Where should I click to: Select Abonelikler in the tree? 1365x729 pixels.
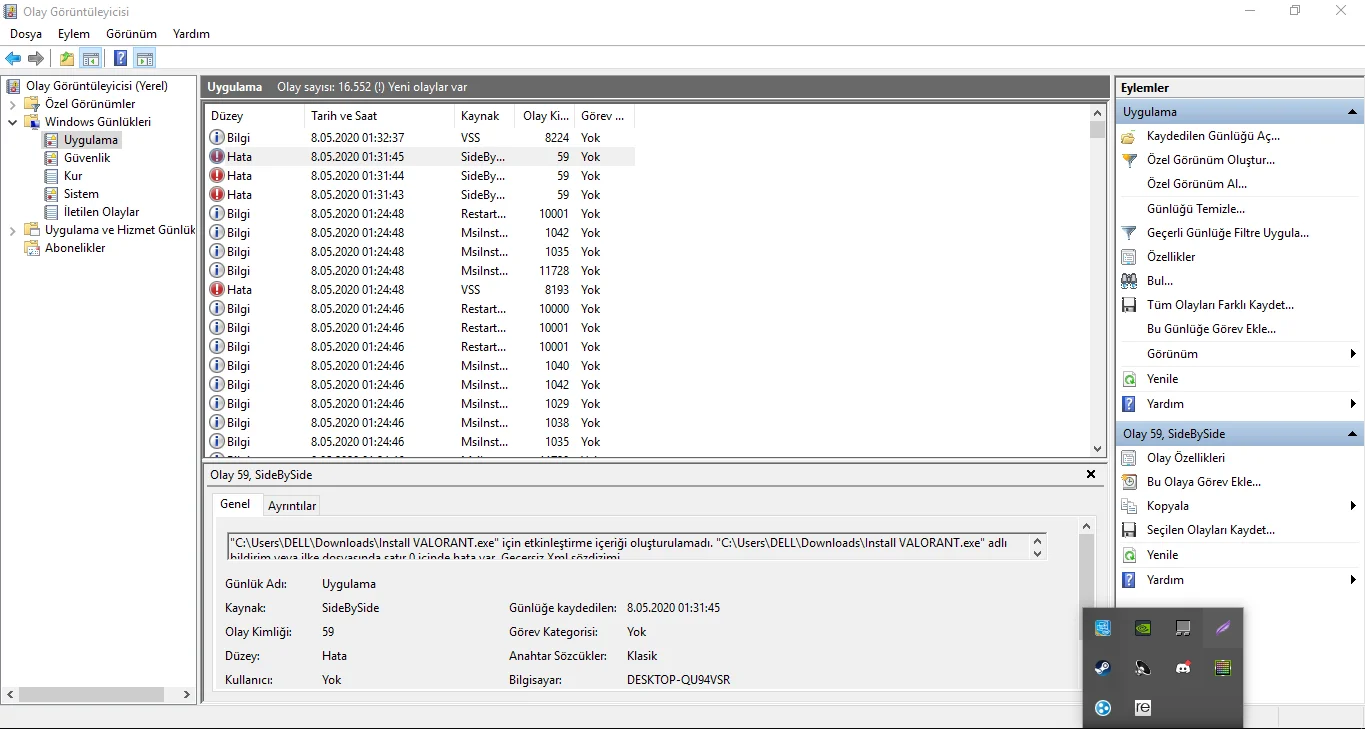(75, 248)
